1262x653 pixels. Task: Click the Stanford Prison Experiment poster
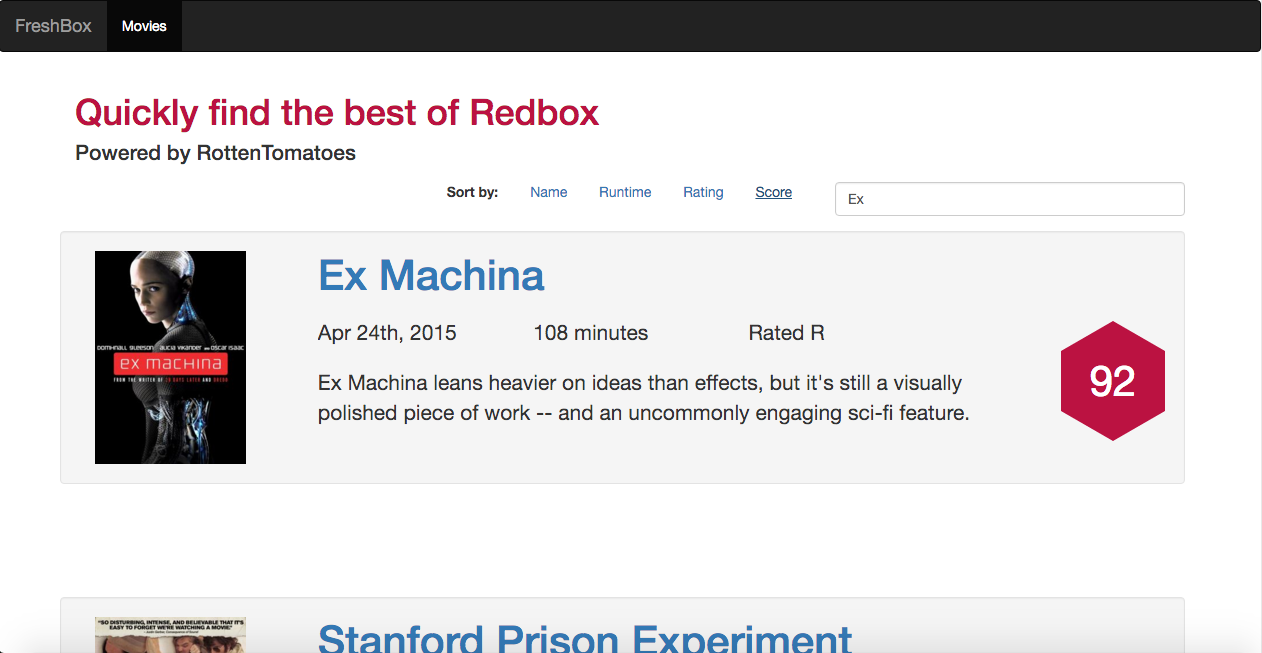(170, 635)
